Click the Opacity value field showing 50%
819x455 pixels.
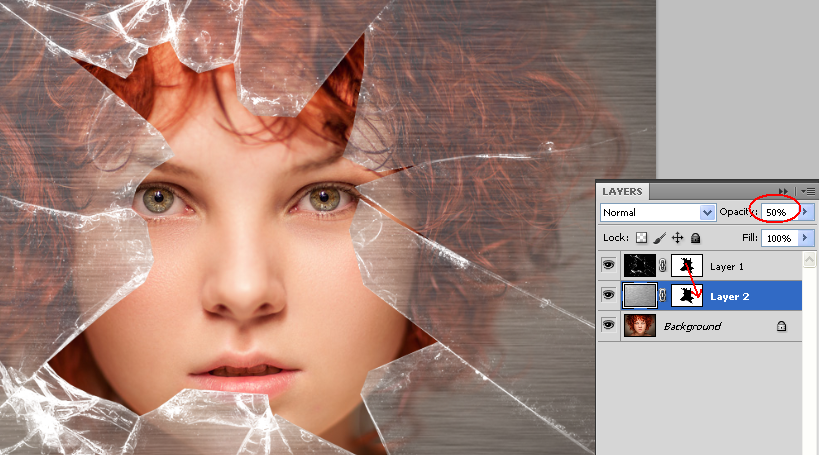coord(780,212)
